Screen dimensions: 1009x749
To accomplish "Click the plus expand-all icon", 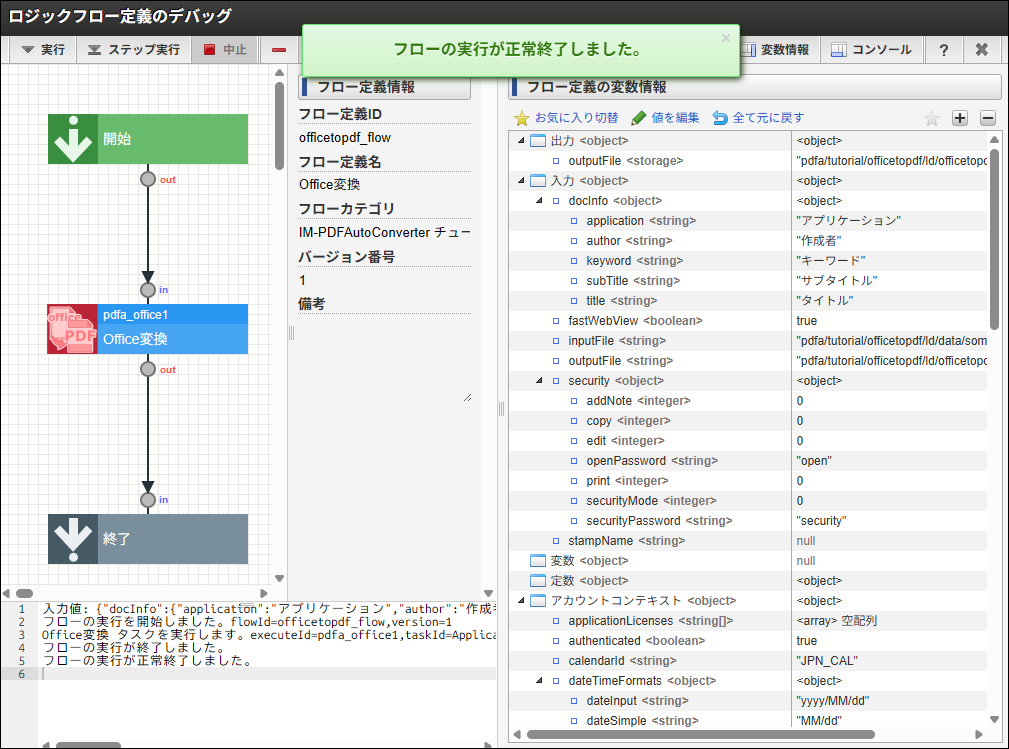I will coord(960,118).
